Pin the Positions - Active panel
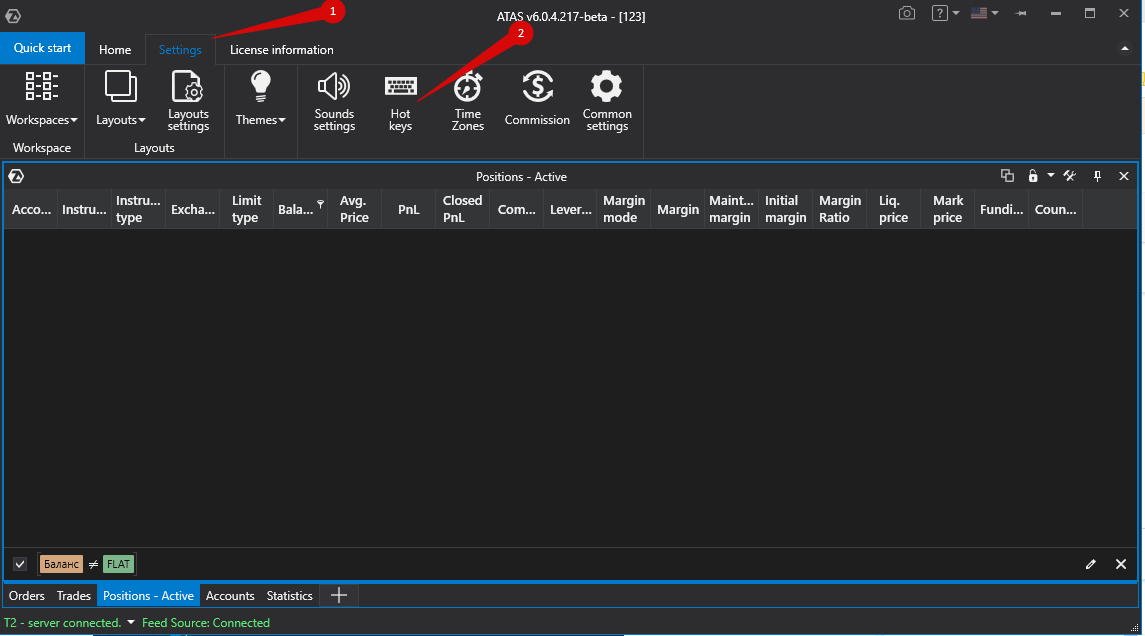This screenshot has height=636, width=1145. click(1096, 176)
